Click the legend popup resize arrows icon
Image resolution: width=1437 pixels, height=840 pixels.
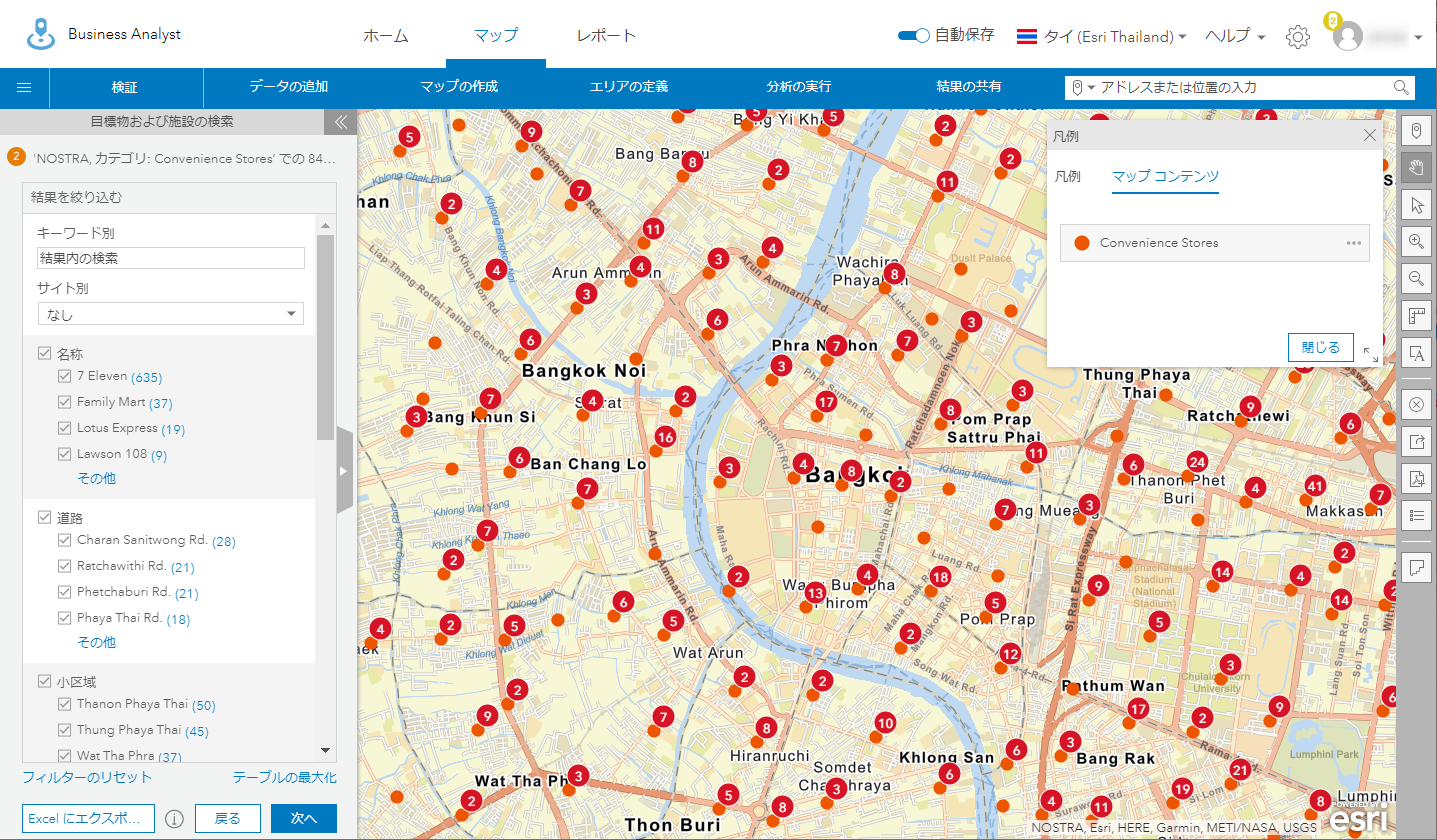pyautogui.click(x=1371, y=355)
